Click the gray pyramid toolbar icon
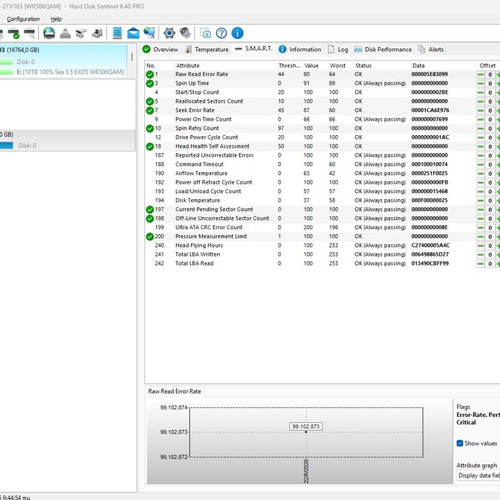Screen dimensions: 500x500 [x=65, y=33]
